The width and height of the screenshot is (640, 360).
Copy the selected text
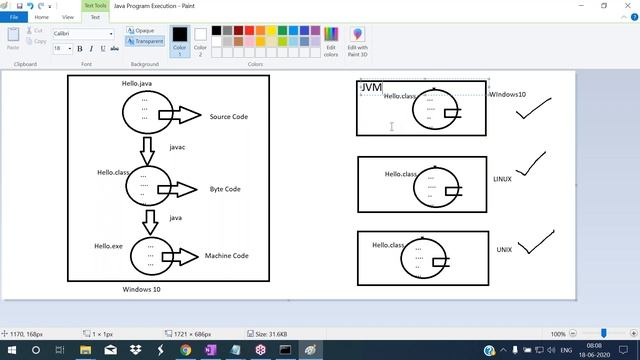[36, 41]
